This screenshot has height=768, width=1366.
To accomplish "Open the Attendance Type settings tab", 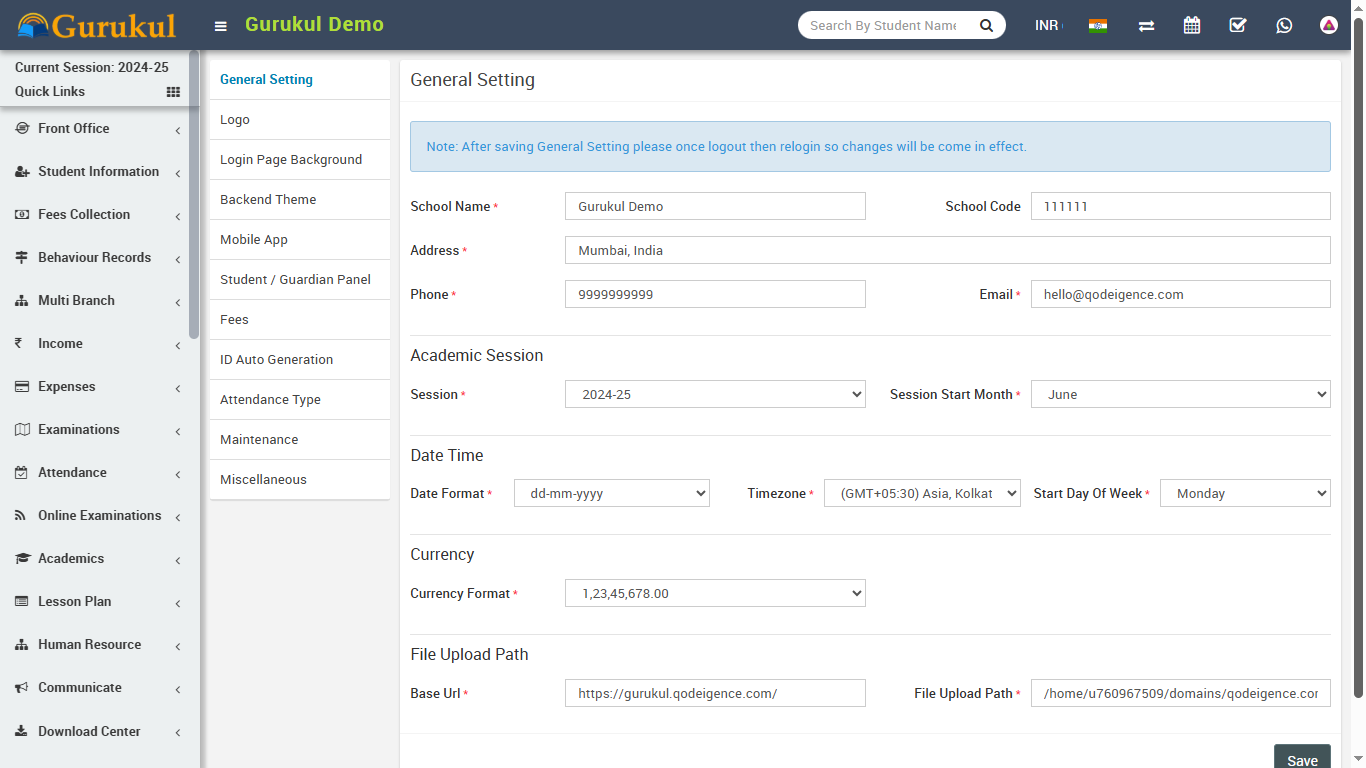I will click(270, 400).
